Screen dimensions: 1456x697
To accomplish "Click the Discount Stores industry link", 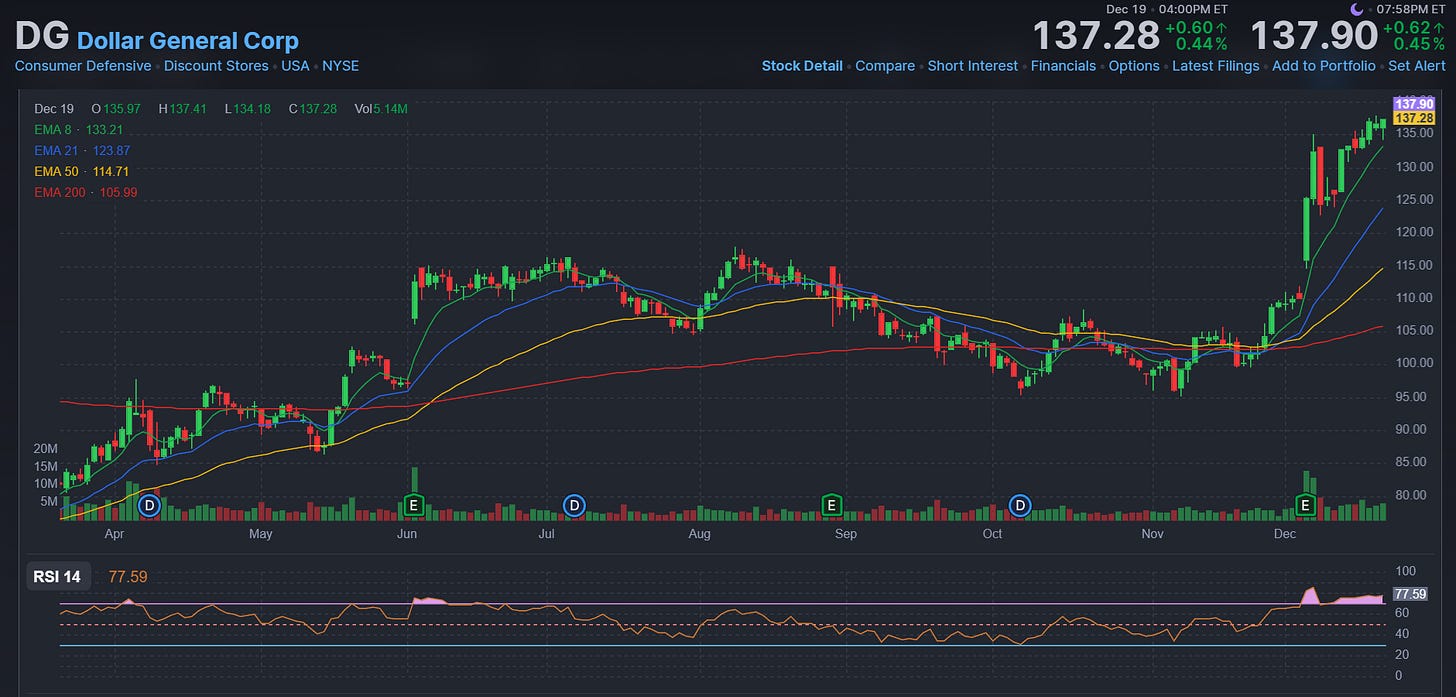I will (x=216, y=66).
